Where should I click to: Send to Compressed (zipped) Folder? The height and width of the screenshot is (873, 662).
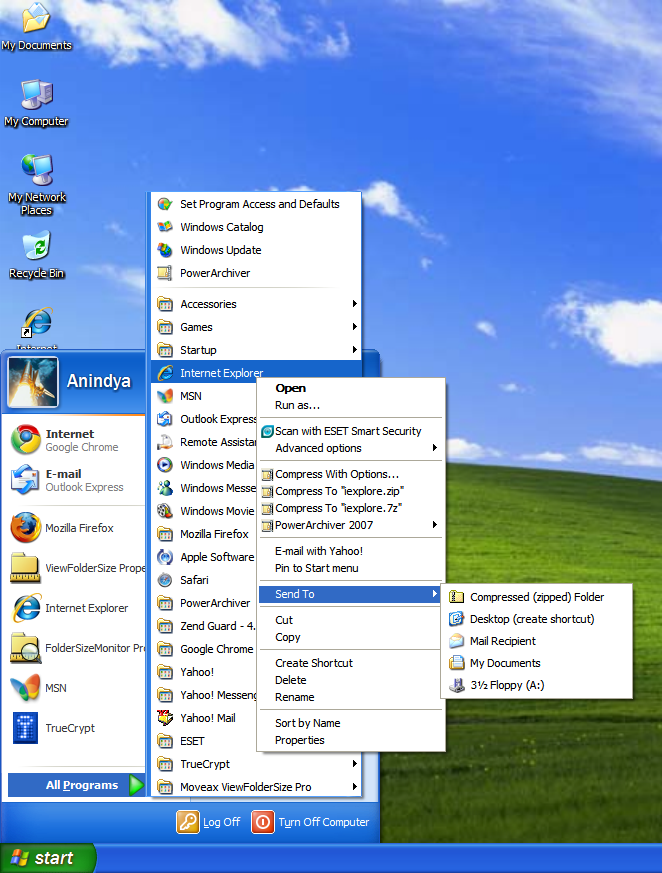pos(537,597)
